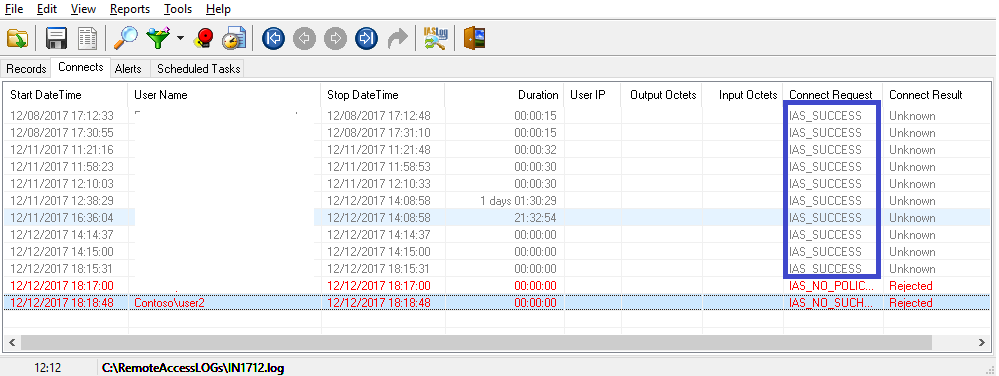This screenshot has height=376, width=999.
Task: Click the scrollbar left arrow
Action: (x=11, y=343)
